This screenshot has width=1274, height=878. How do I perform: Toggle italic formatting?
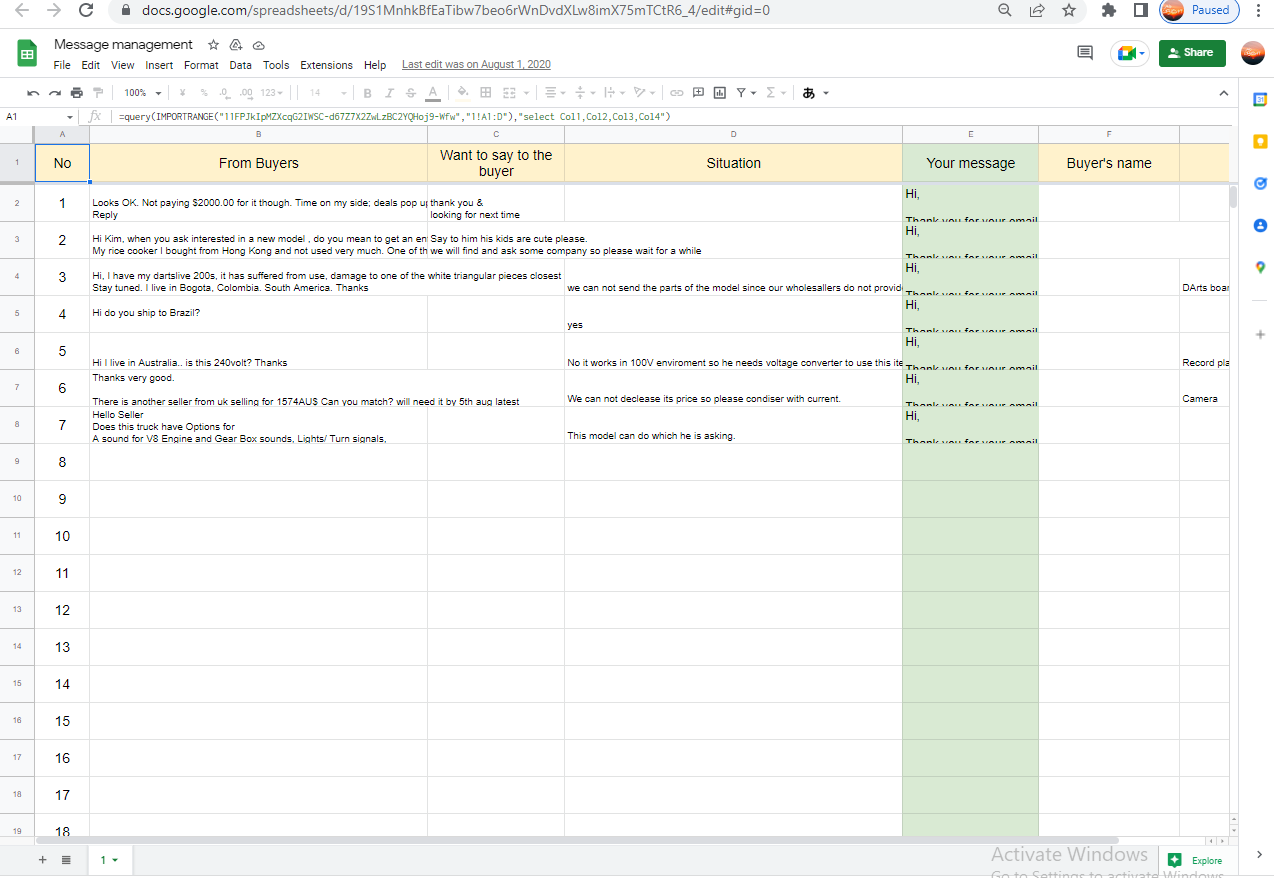(x=389, y=93)
